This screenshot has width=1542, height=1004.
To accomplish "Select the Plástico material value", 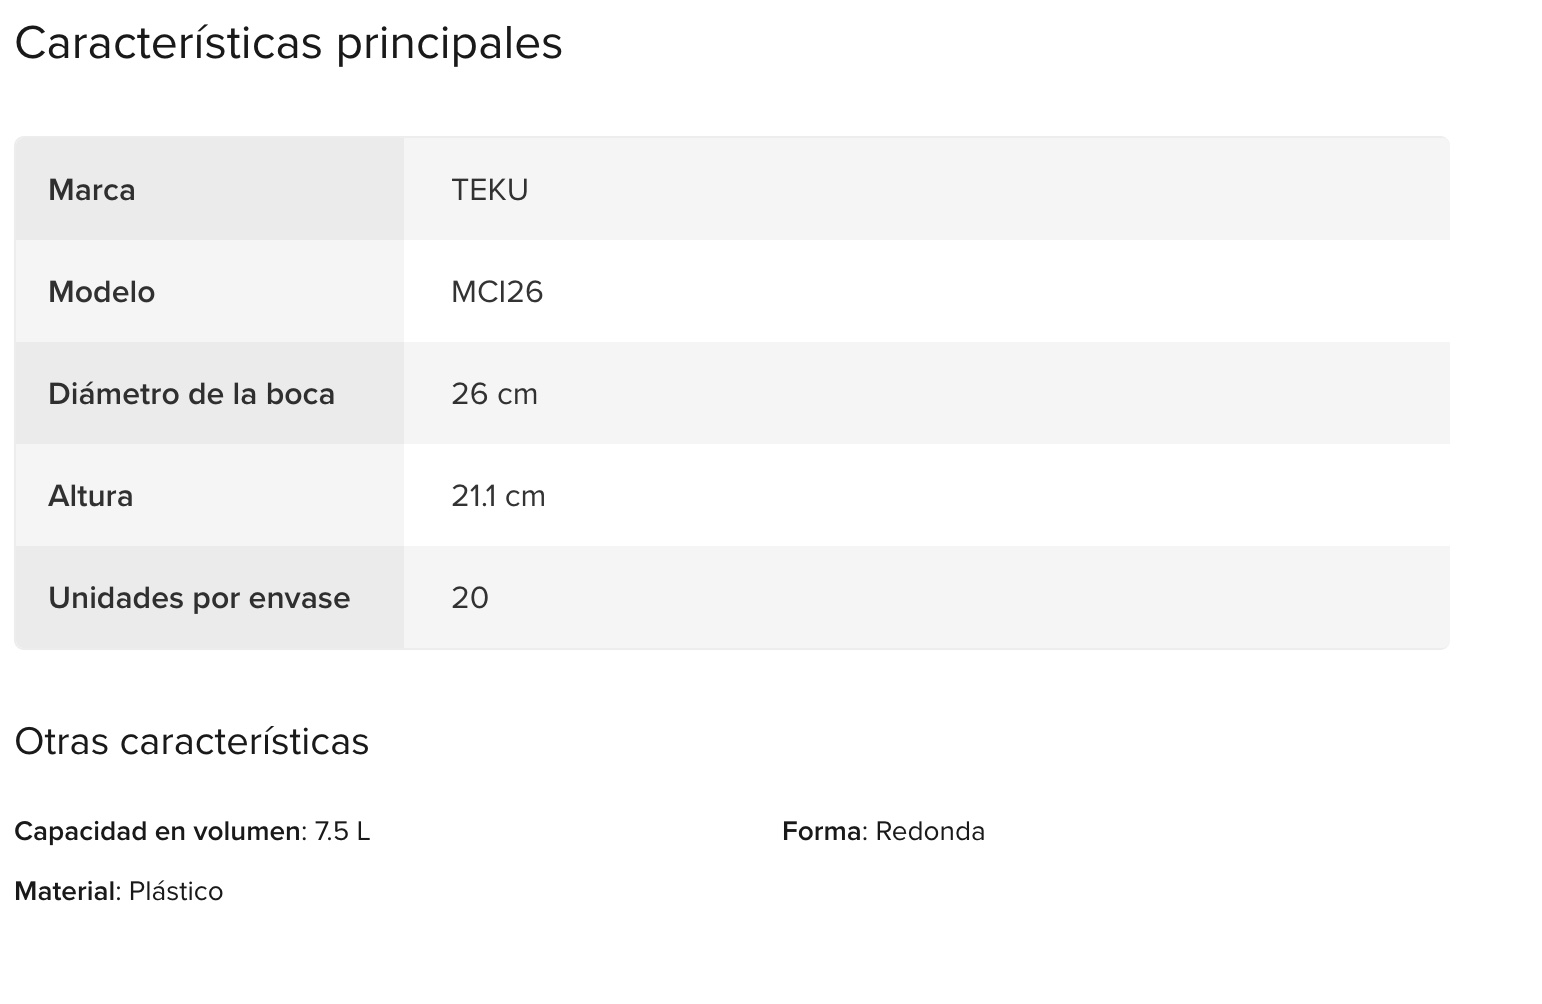I will pos(176,892).
